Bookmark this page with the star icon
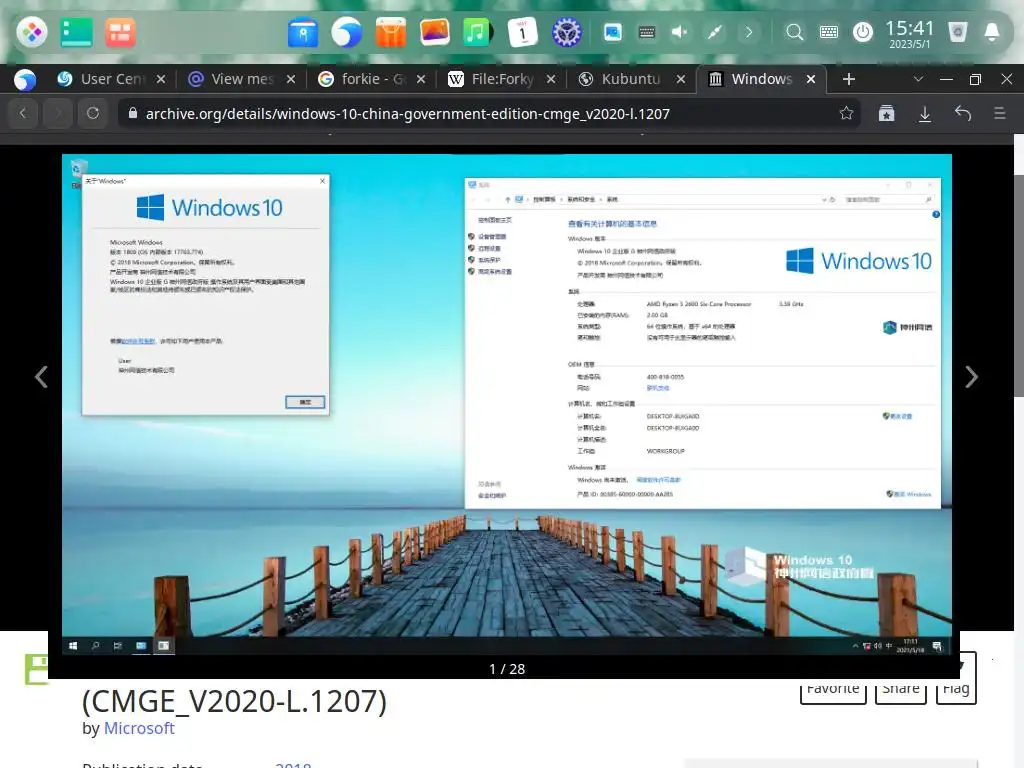This screenshot has height=768, width=1024. (846, 113)
